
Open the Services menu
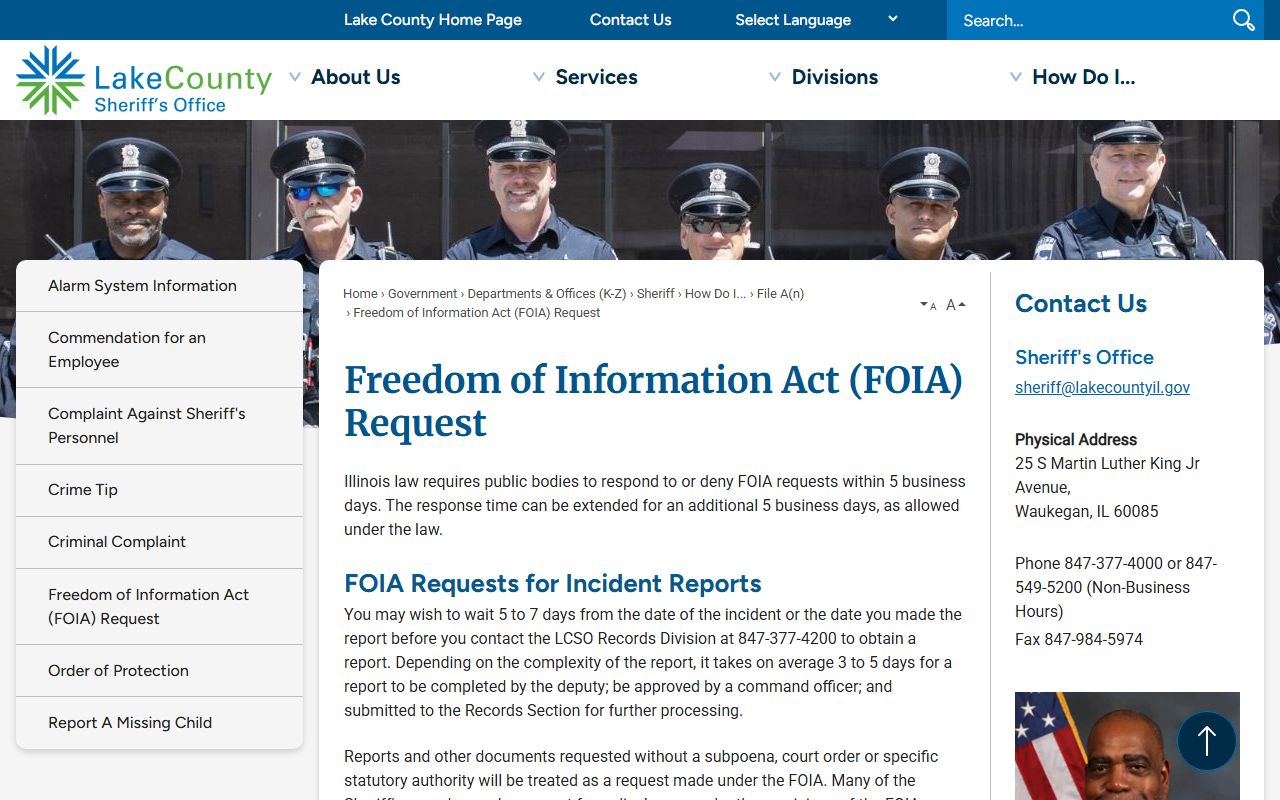point(596,77)
